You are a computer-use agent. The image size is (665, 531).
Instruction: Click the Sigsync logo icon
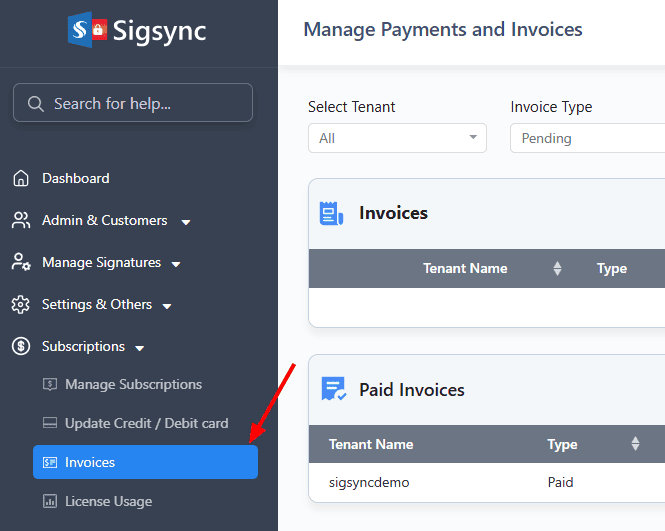pyautogui.click(x=87, y=30)
